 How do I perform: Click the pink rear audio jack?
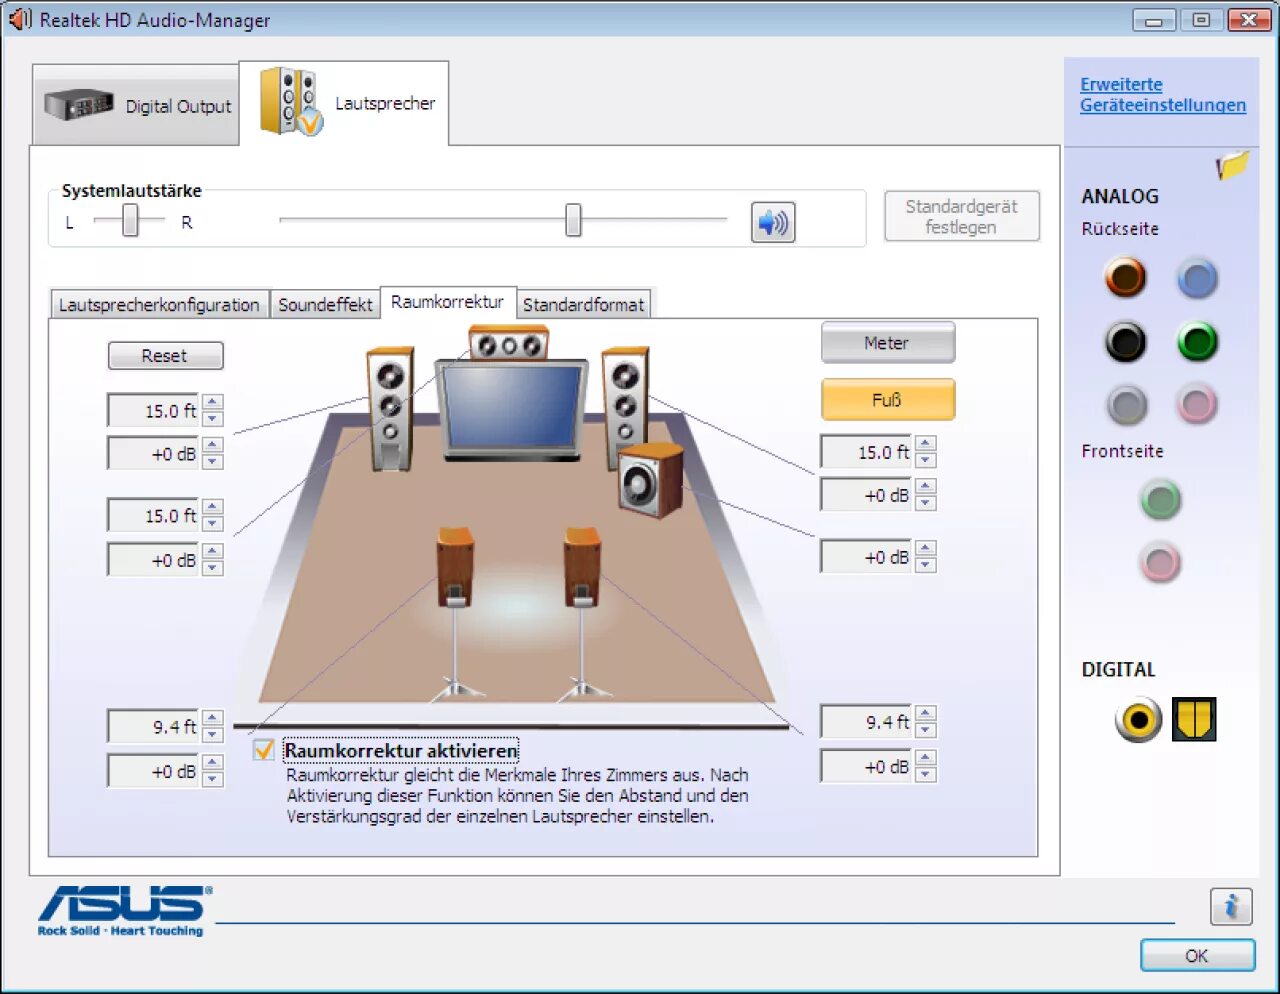[1197, 405]
